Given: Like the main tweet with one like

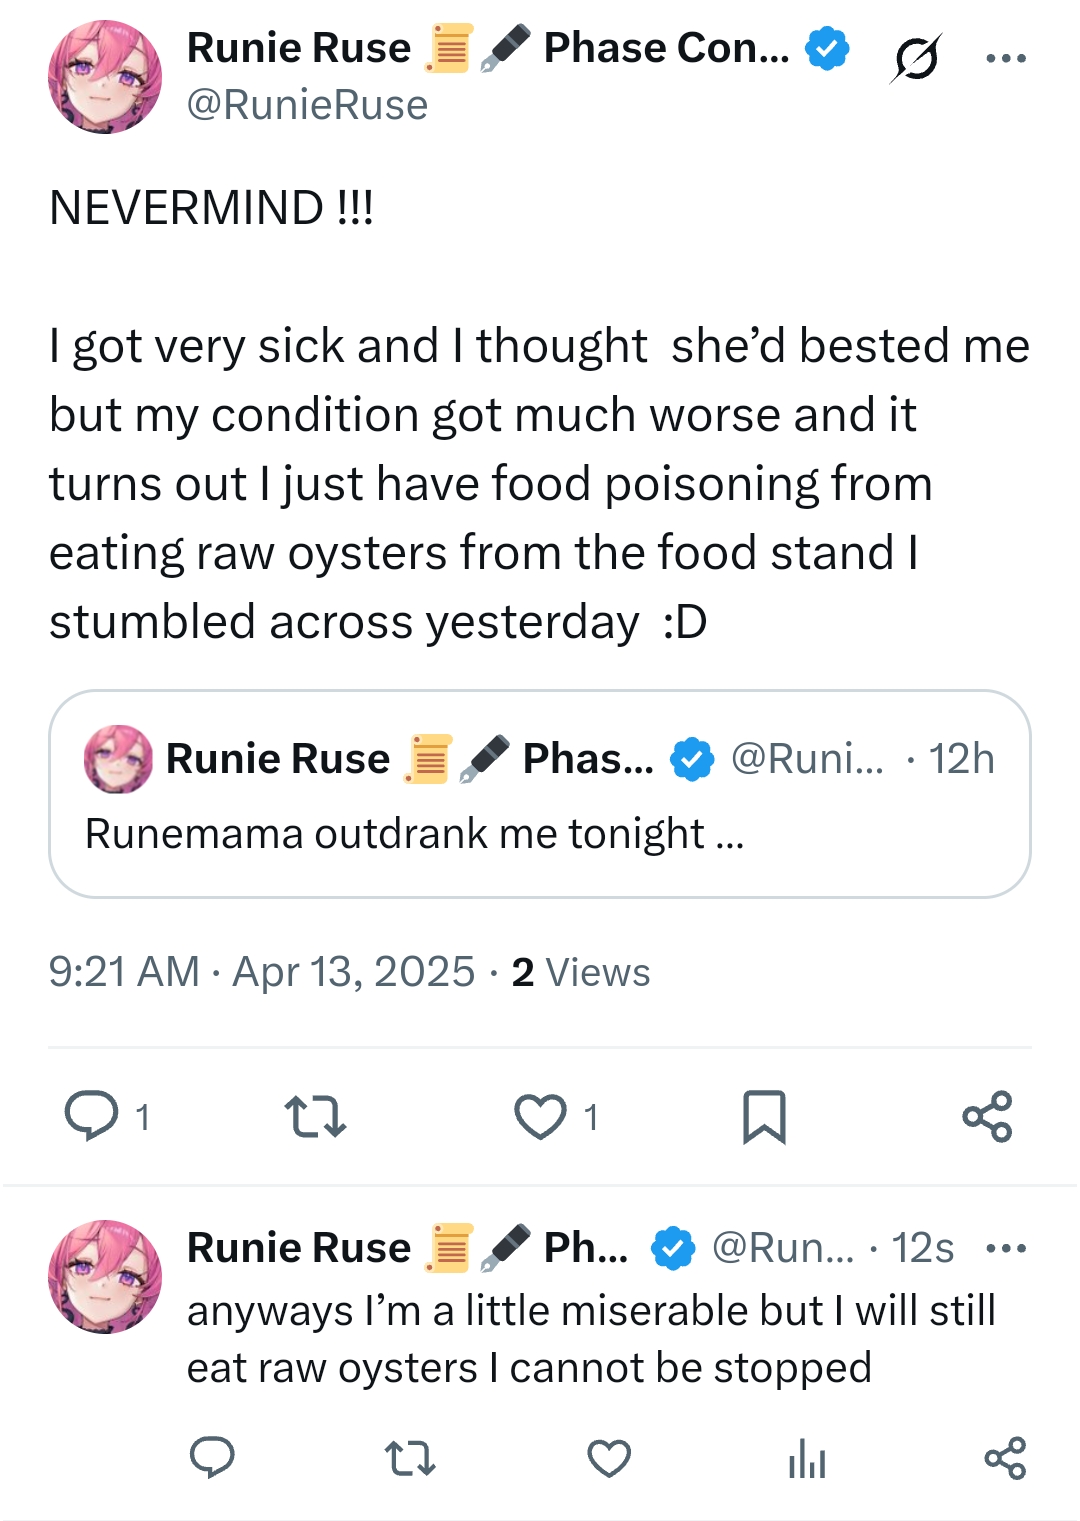Looking at the screenshot, I should point(540,1117).
